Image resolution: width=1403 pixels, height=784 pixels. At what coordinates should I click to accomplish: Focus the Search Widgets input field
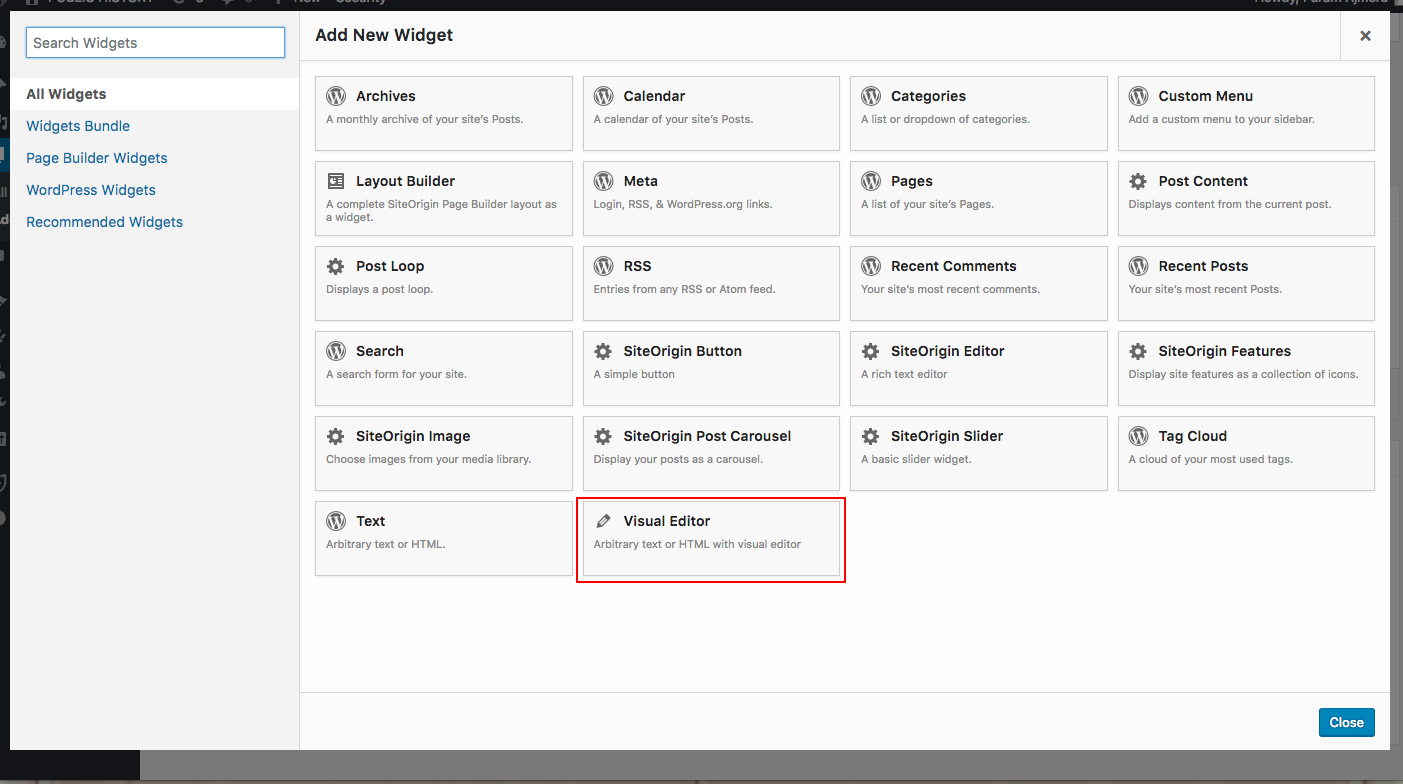coord(155,43)
